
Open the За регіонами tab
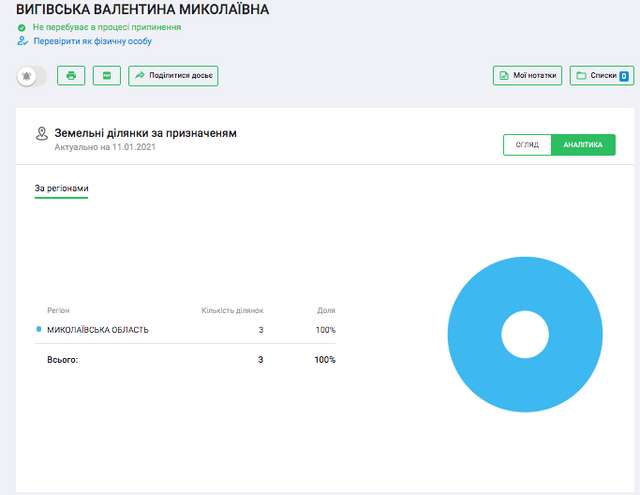click(61, 188)
